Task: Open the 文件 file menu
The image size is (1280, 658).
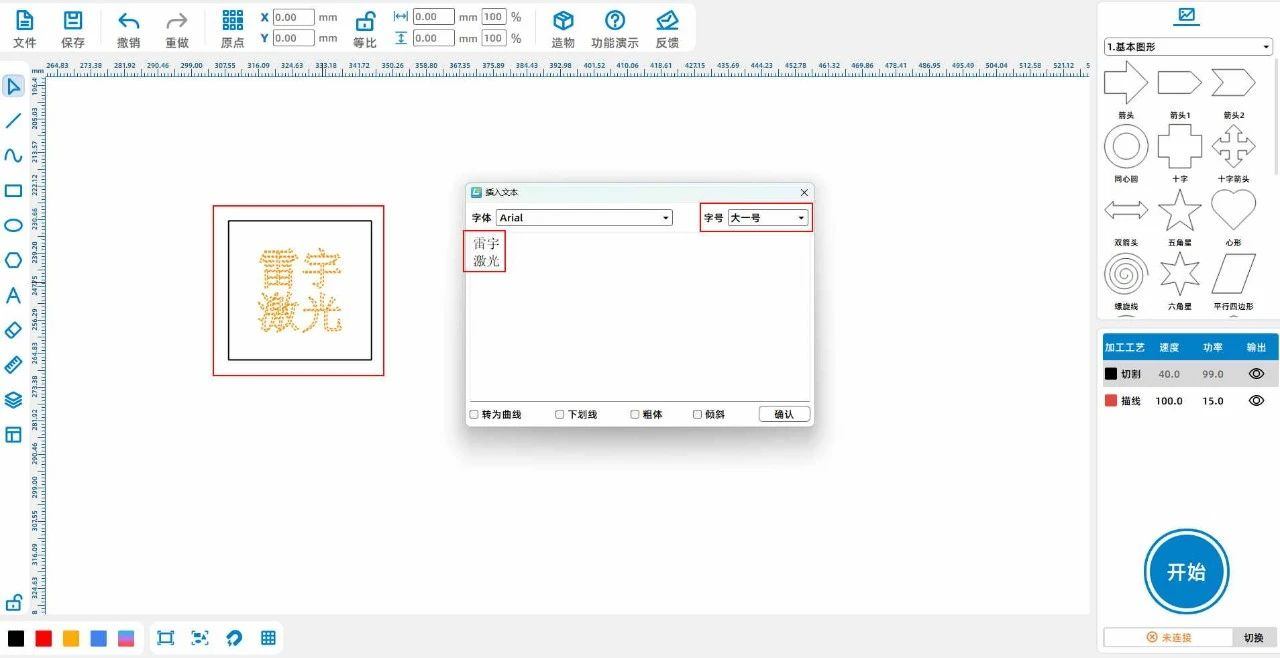Action: 25,21
